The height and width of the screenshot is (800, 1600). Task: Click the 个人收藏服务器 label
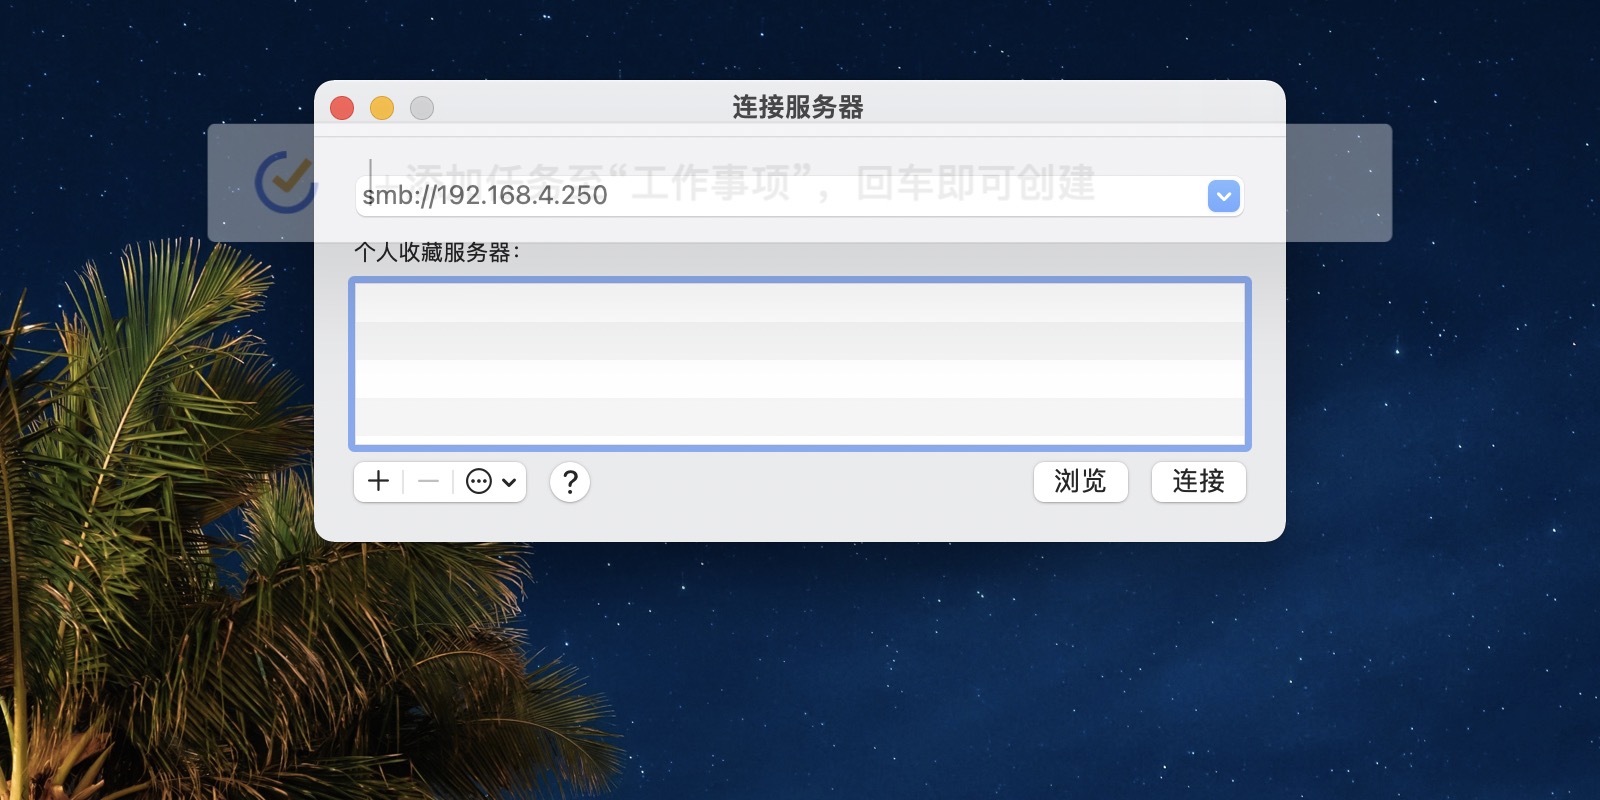click(437, 252)
